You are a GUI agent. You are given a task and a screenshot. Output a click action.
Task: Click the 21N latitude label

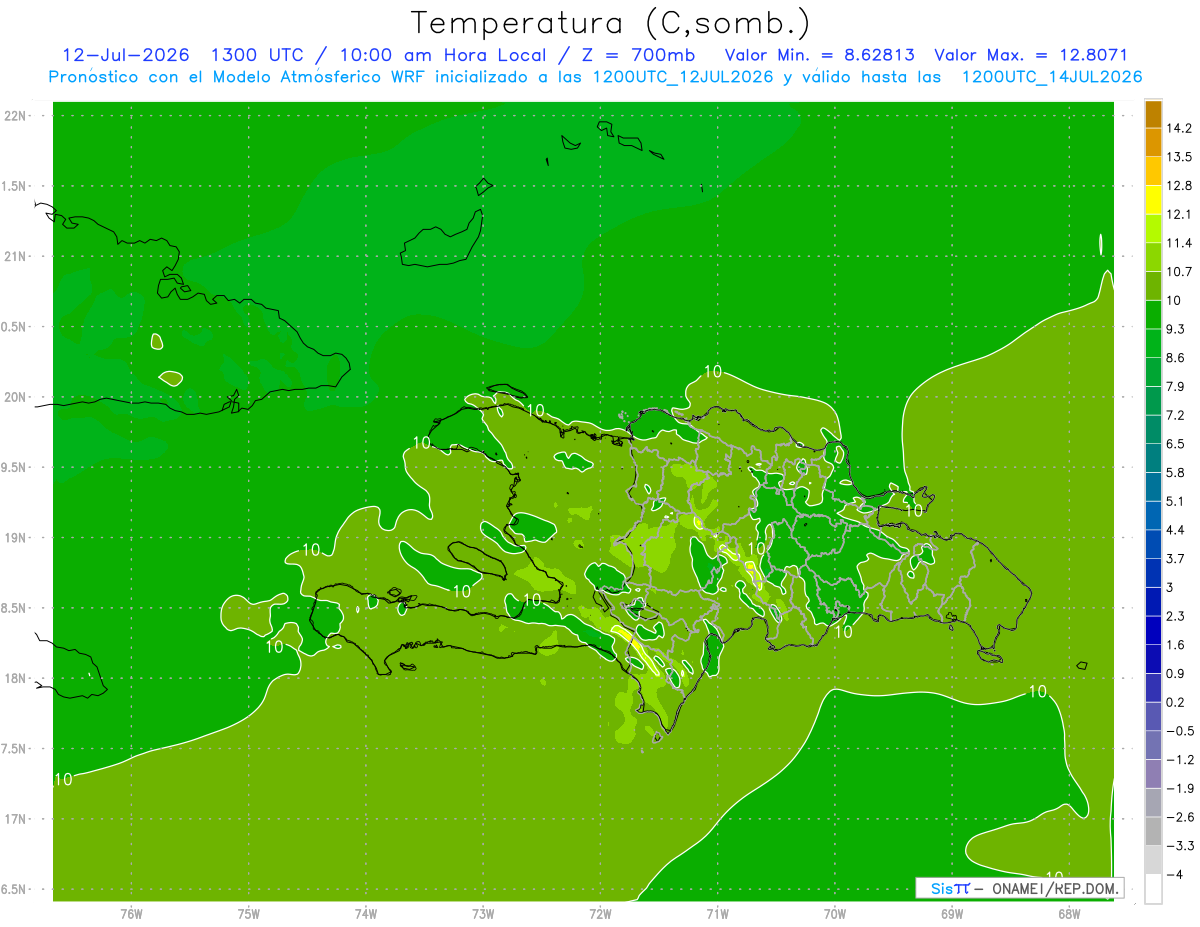coord(15,257)
